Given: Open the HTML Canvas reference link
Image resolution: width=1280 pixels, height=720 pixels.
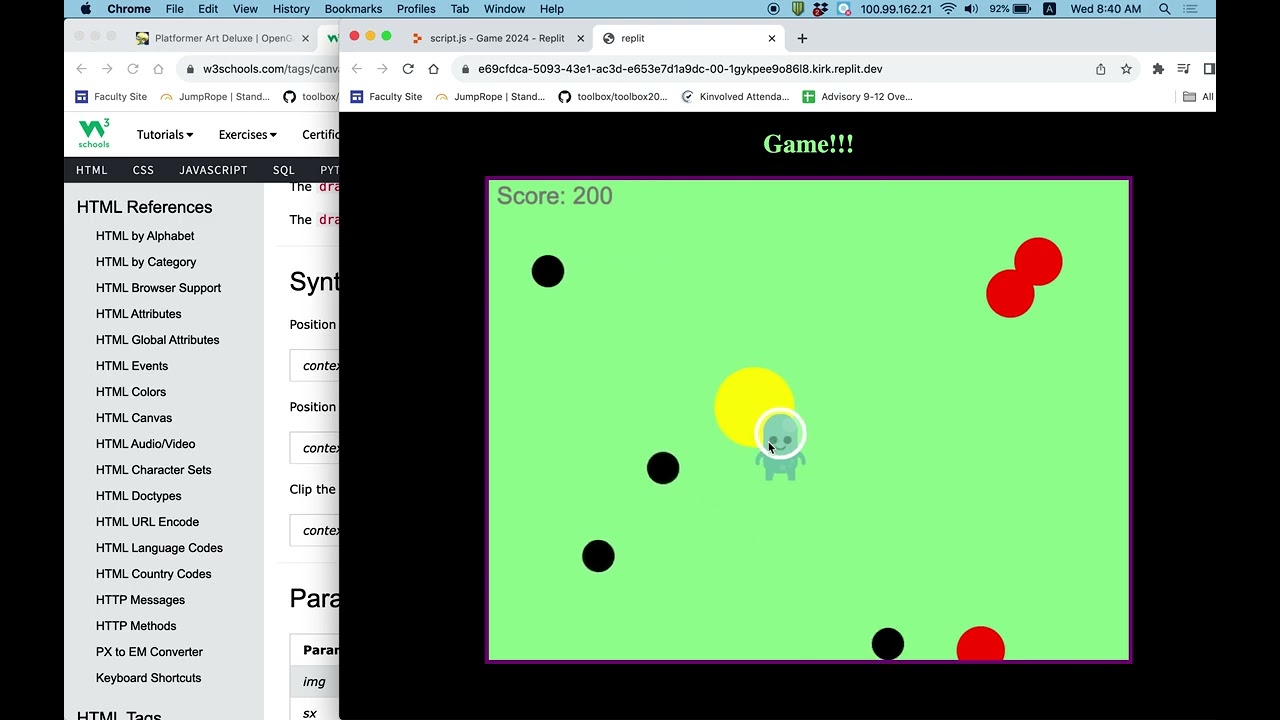Looking at the screenshot, I should click(134, 418).
